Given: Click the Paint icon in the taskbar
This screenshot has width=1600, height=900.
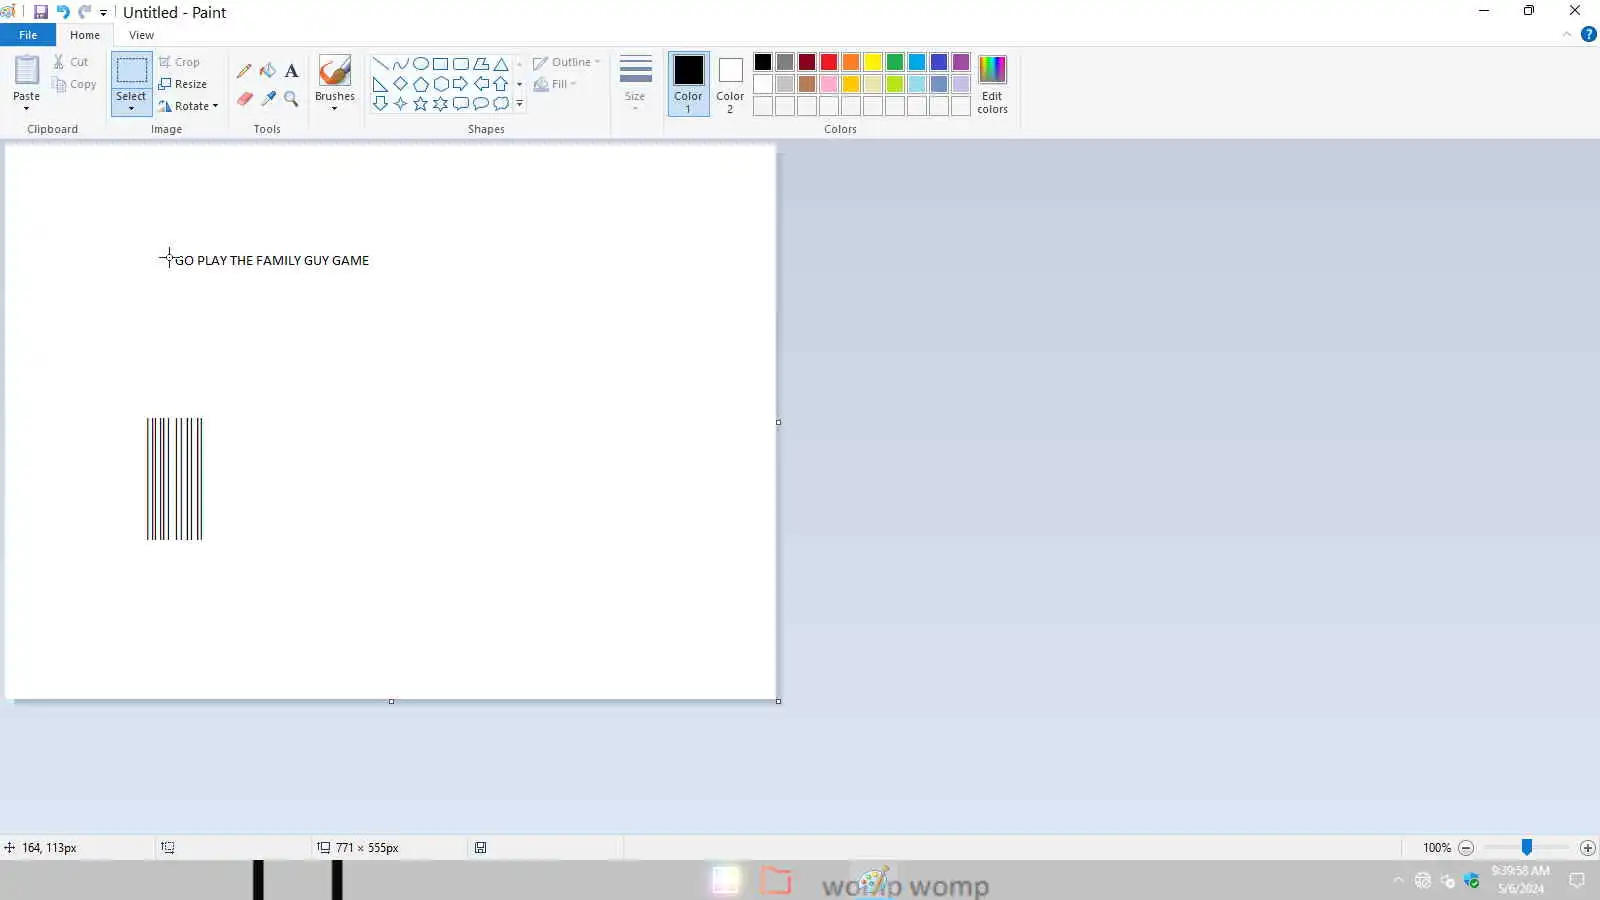Looking at the screenshot, I should (873, 881).
